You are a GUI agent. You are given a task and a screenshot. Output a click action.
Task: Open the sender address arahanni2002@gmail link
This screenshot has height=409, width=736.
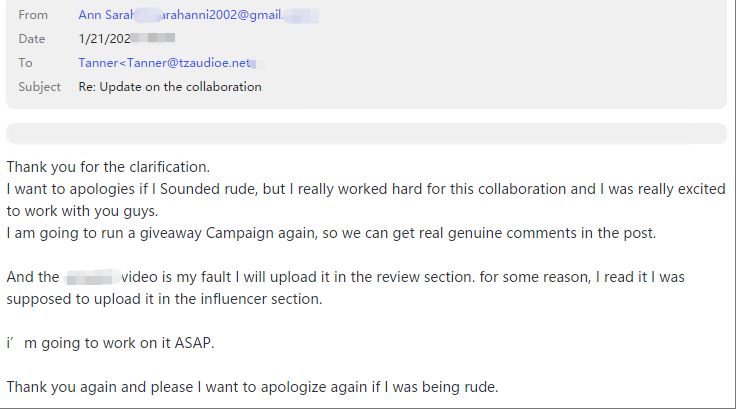tap(222, 15)
